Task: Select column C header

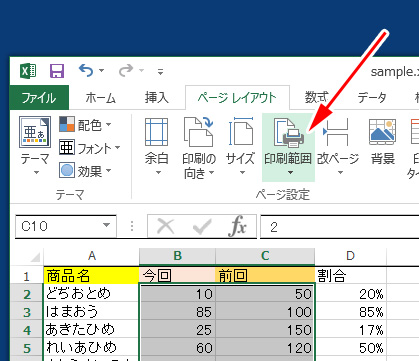Action: (x=265, y=256)
